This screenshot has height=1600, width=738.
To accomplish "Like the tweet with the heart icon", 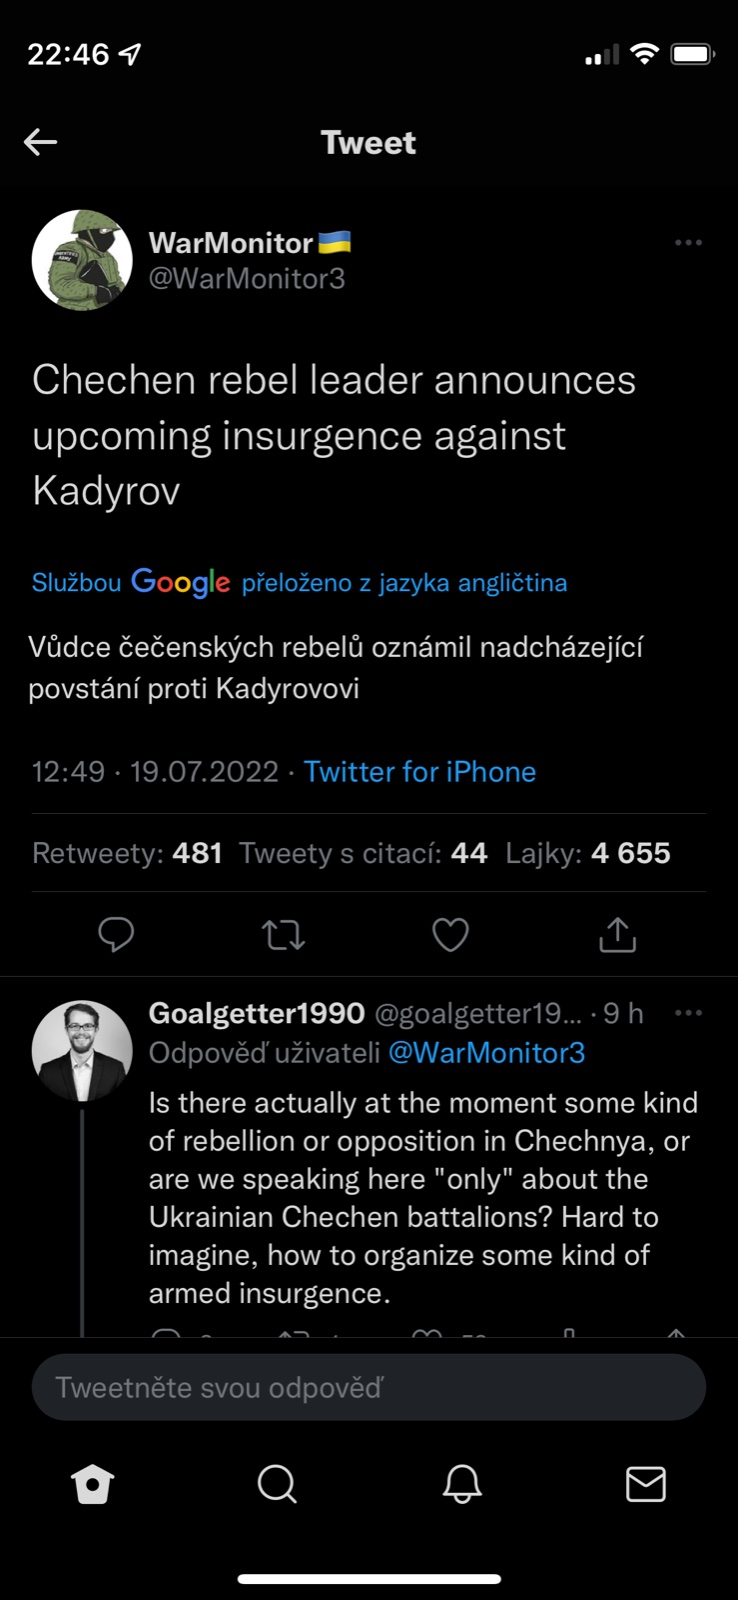I will tap(450, 935).
